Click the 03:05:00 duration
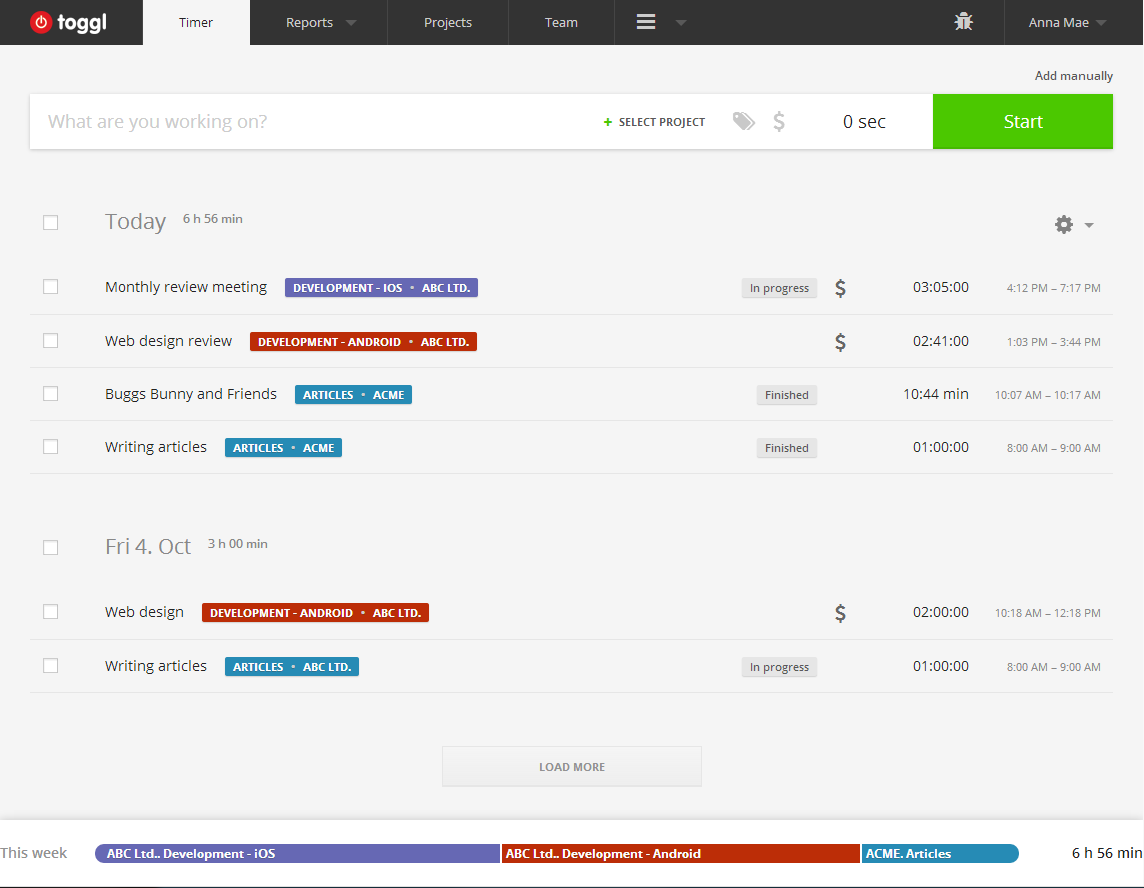The height and width of the screenshot is (888, 1144). 940,287
